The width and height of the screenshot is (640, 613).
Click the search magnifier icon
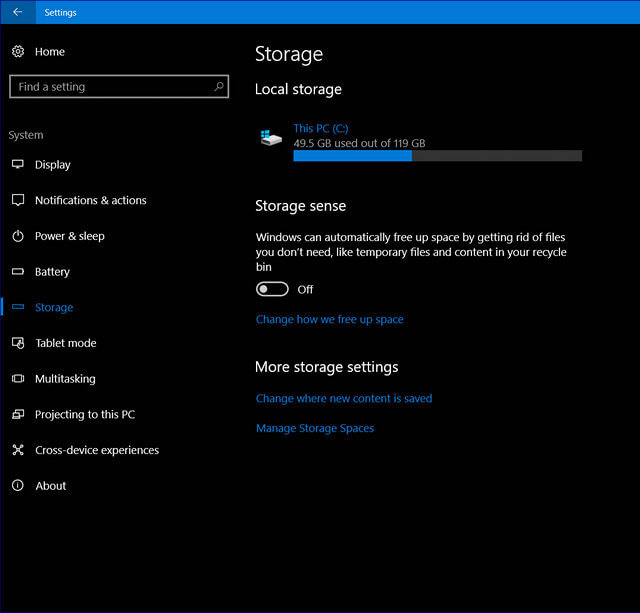(219, 87)
